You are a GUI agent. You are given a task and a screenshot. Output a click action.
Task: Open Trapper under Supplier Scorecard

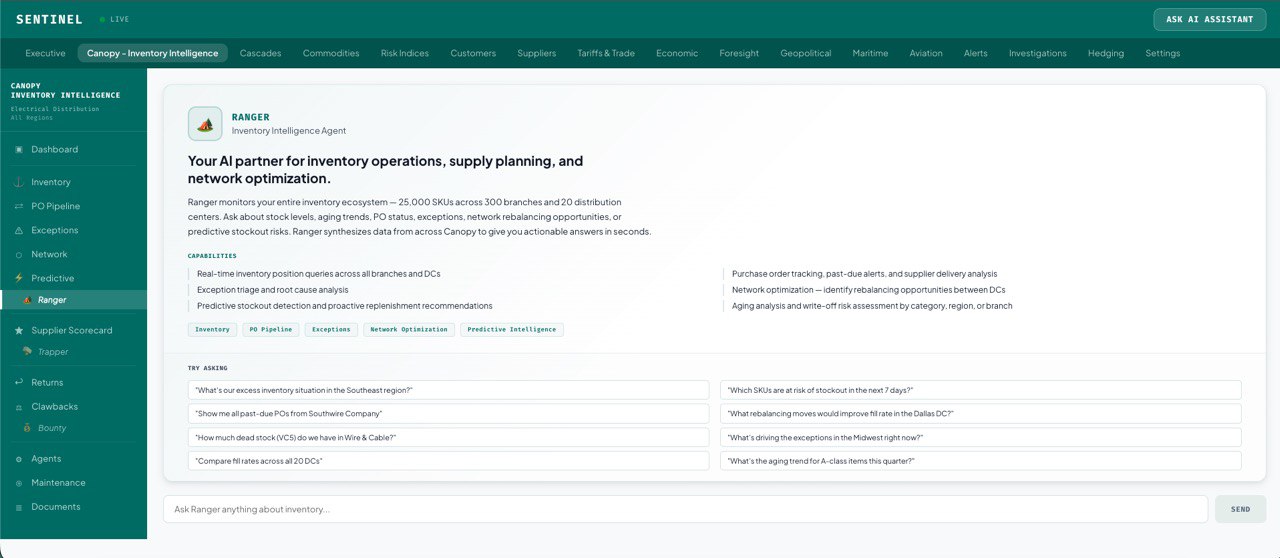click(53, 352)
